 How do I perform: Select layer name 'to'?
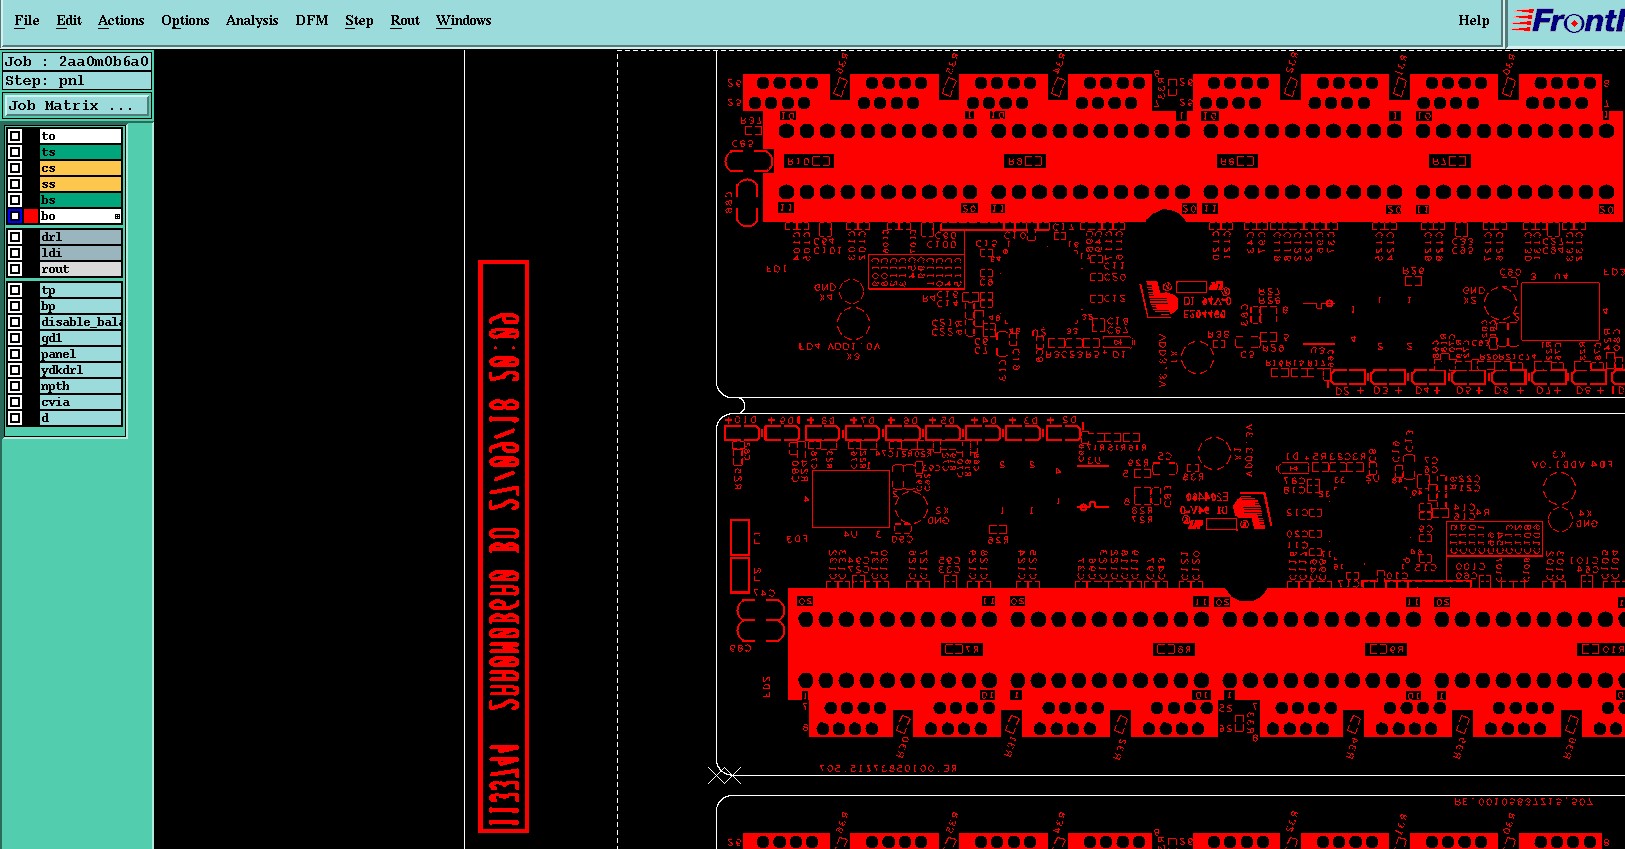[80, 136]
